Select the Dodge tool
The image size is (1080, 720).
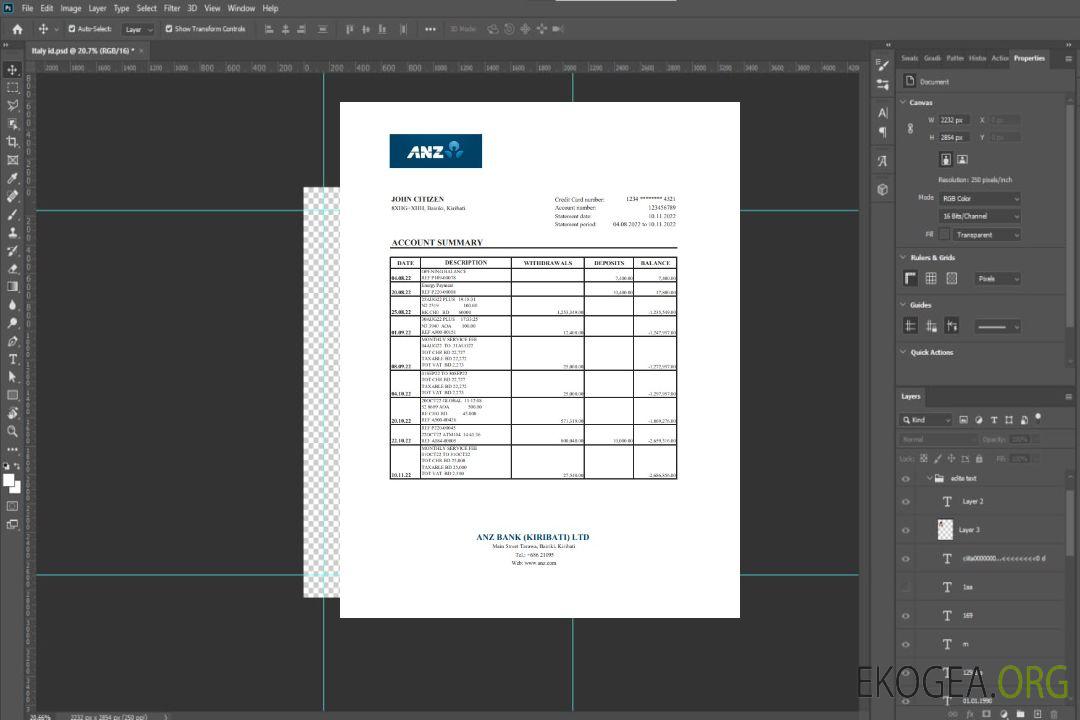point(12,322)
